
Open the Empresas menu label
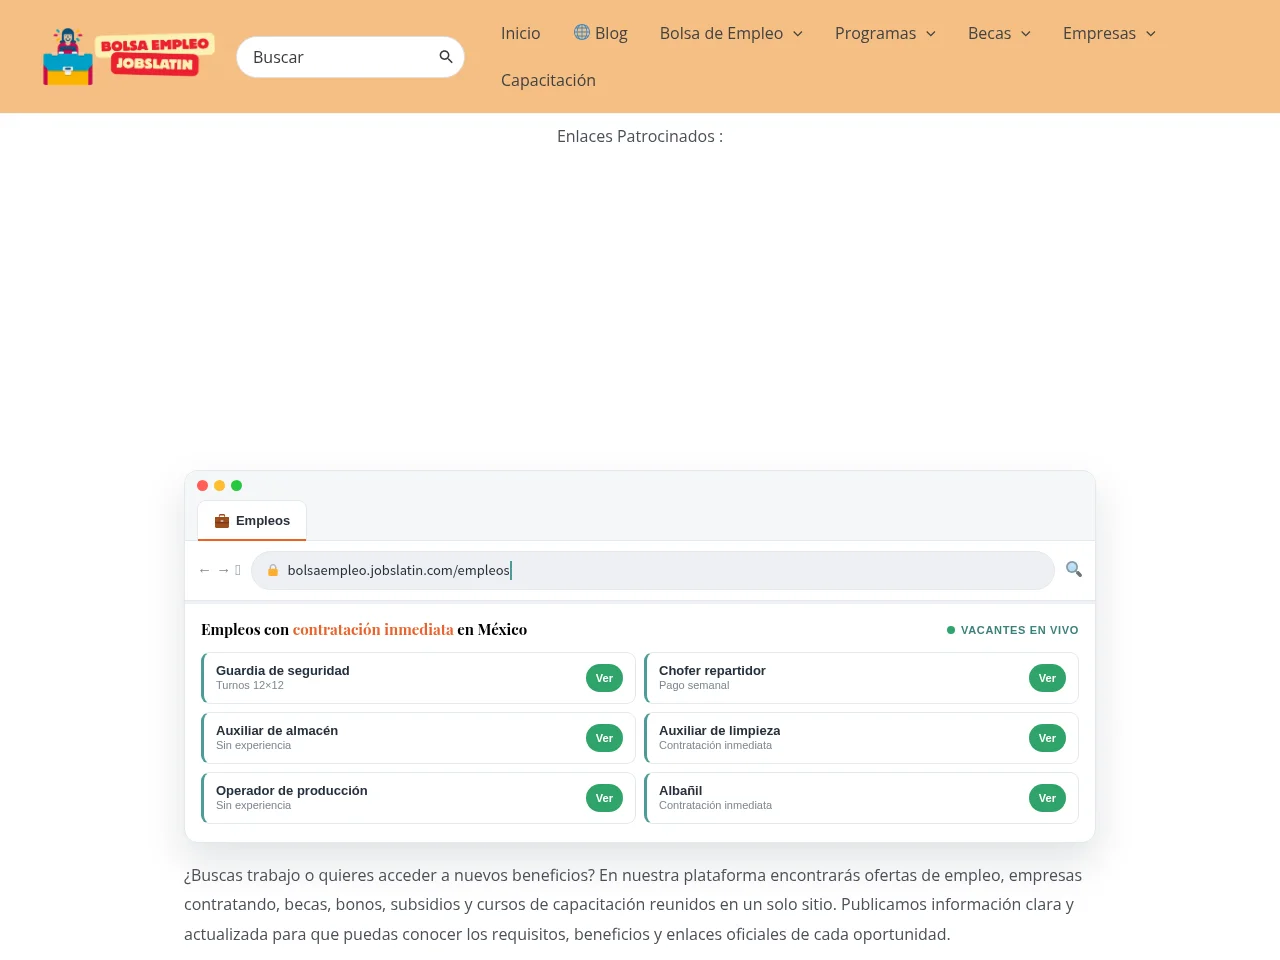[x=1099, y=33]
